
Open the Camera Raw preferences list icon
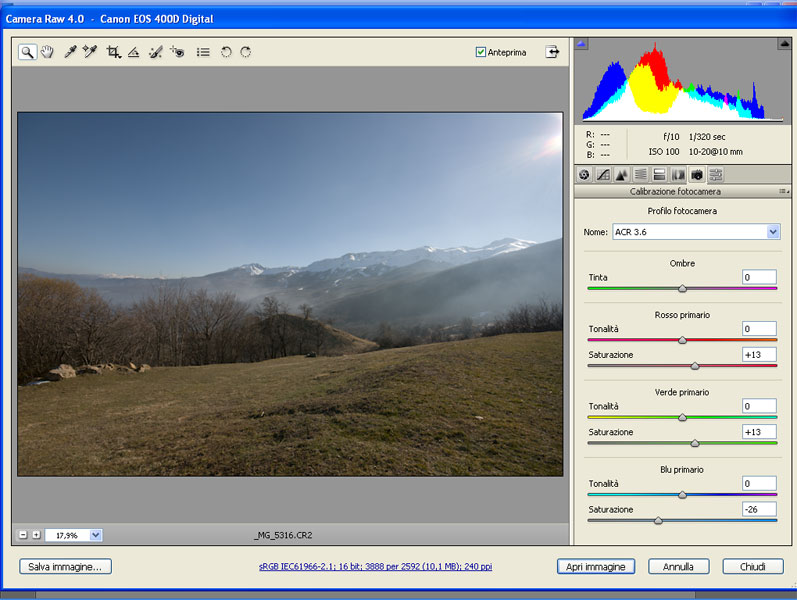point(203,52)
